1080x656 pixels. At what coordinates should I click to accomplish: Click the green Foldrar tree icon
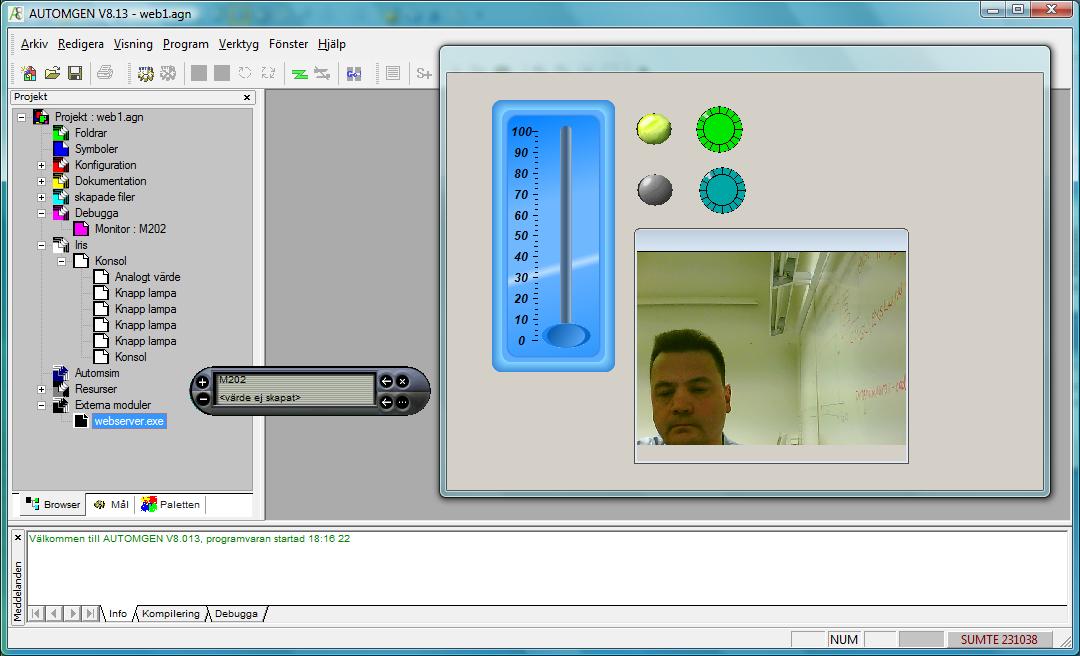point(61,133)
